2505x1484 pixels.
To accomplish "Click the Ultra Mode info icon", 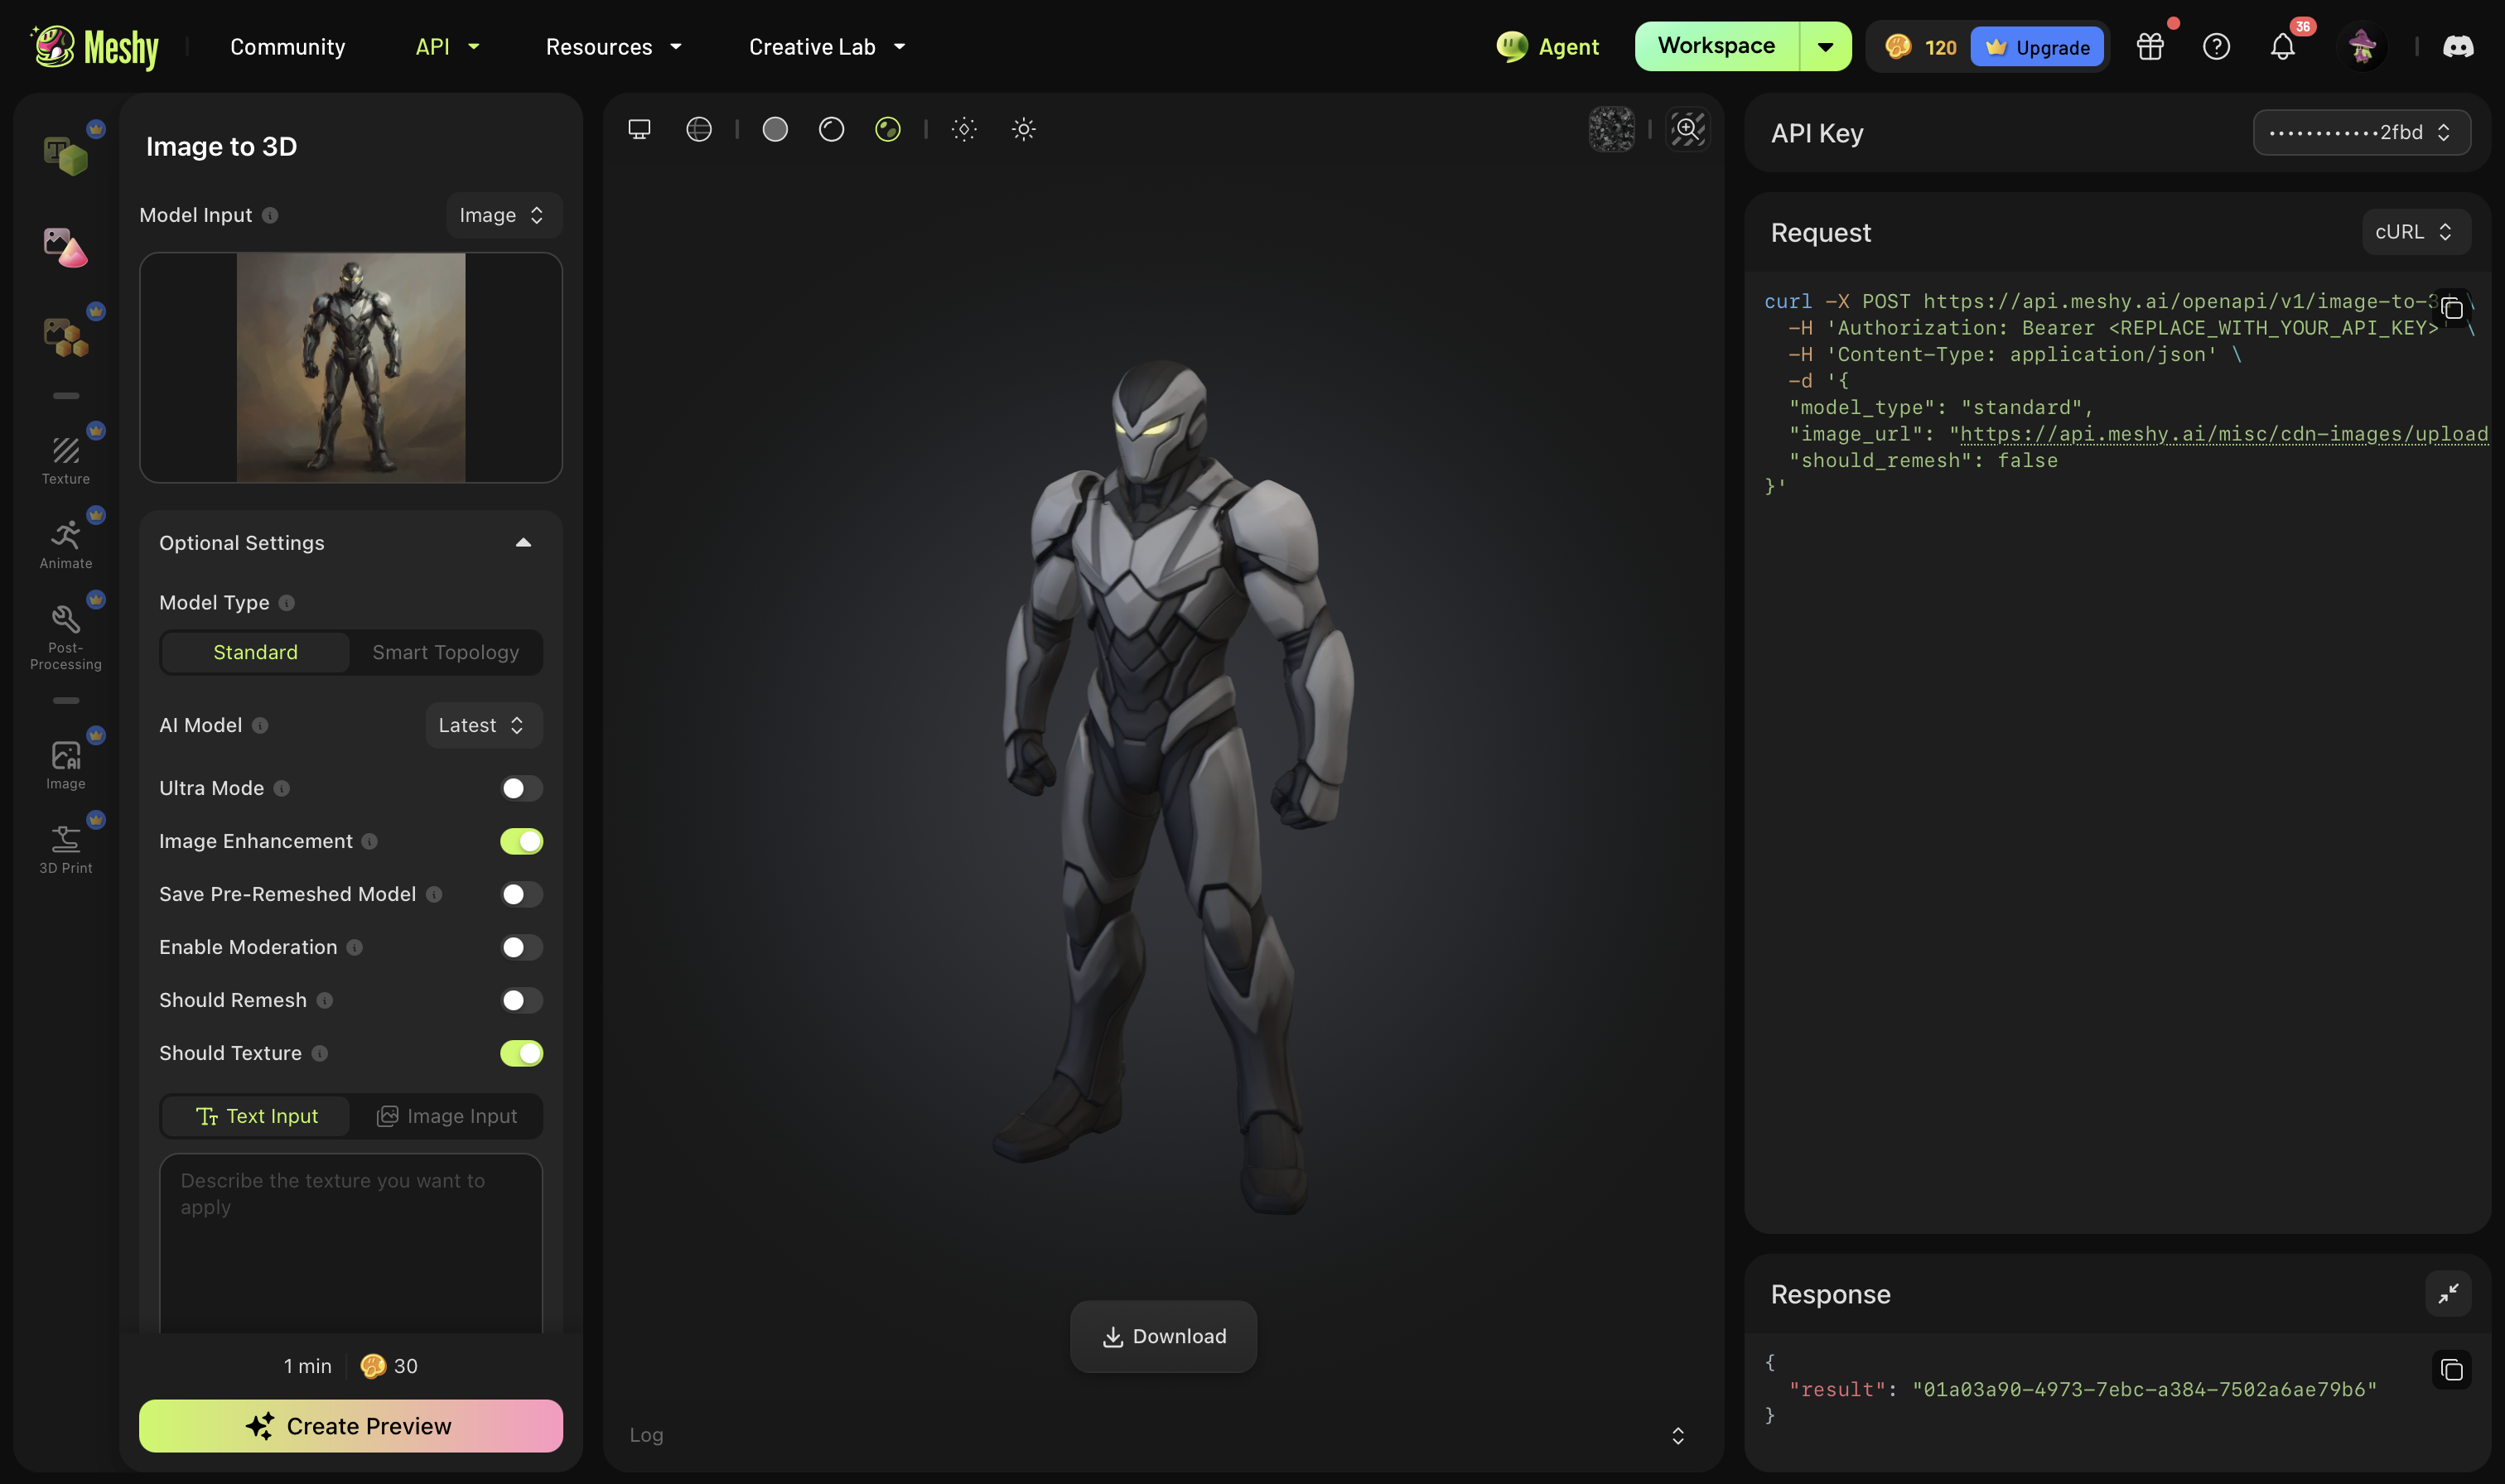I will (282, 788).
